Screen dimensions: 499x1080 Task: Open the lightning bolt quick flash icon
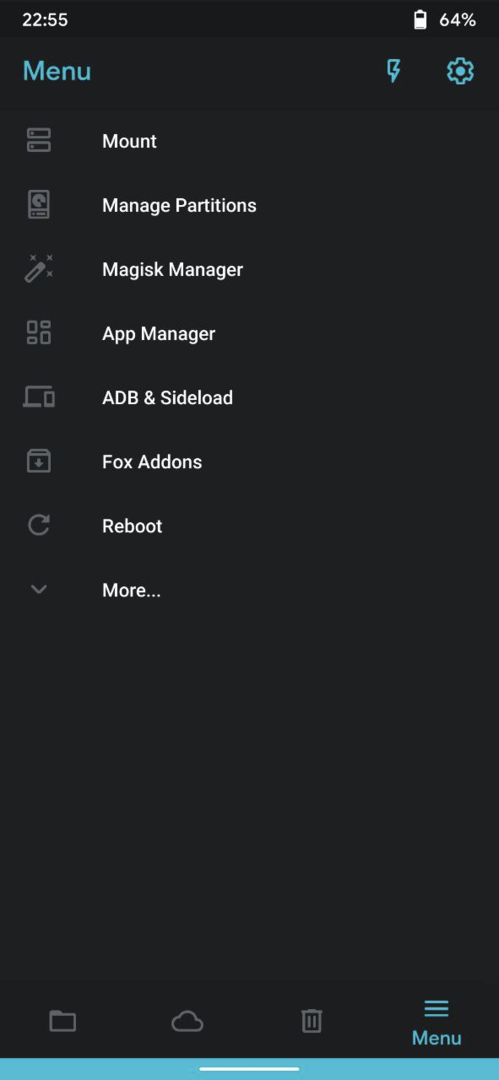(x=394, y=71)
